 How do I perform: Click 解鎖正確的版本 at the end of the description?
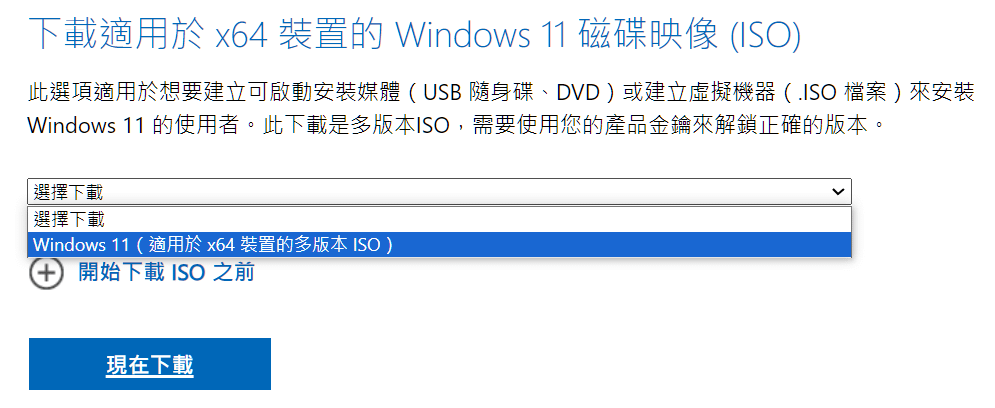796,125
